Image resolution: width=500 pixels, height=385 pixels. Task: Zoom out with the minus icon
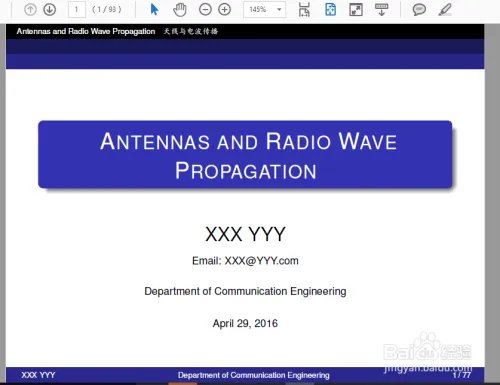coord(205,9)
